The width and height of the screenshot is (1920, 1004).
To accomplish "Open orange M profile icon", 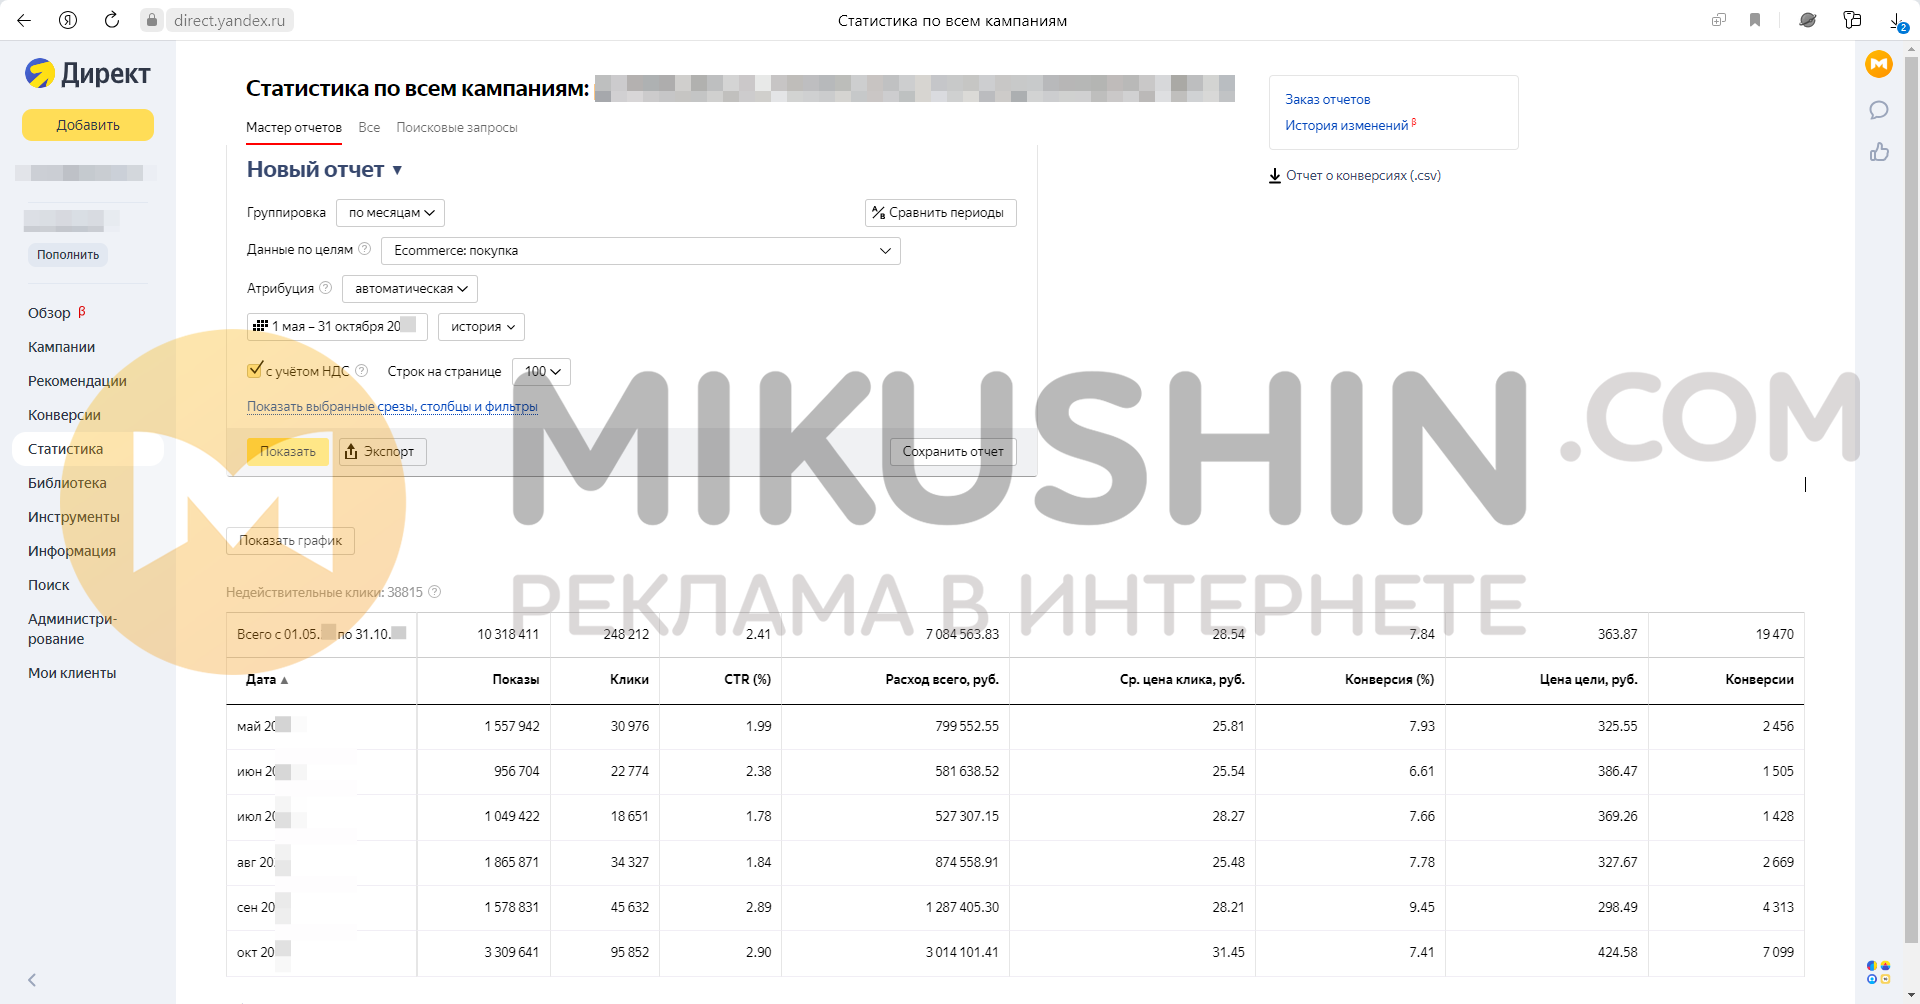I will click(1879, 65).
